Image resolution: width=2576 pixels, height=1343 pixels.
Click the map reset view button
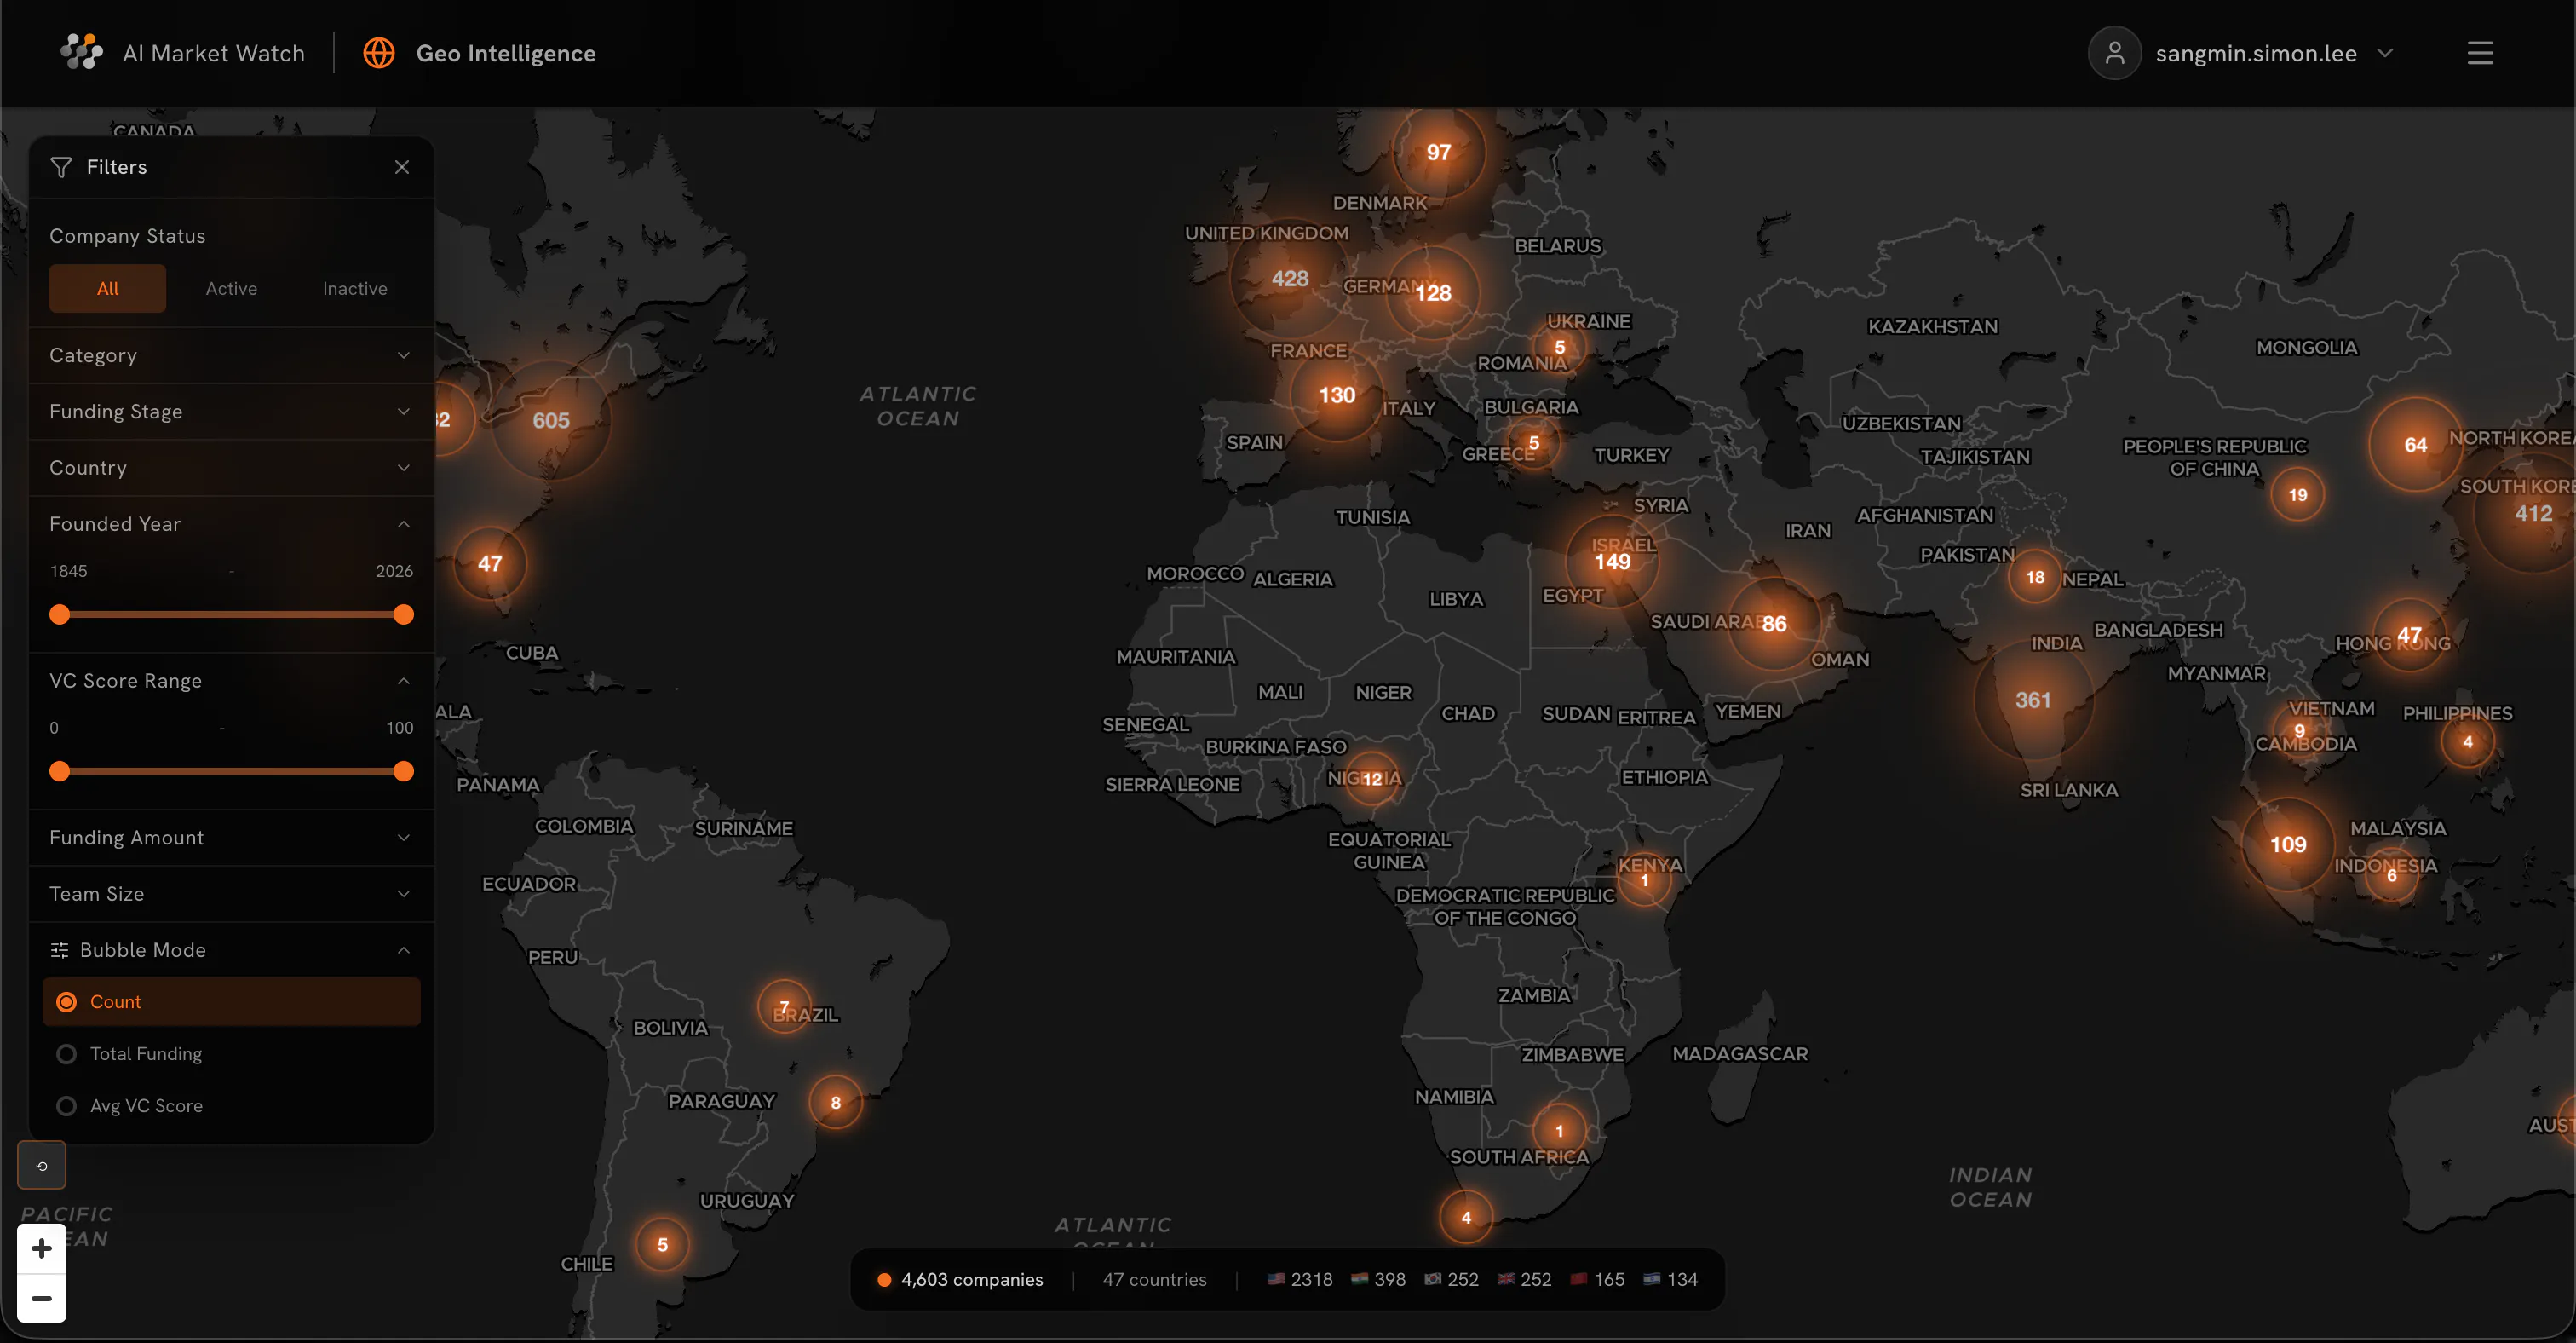click(42, 1165)
